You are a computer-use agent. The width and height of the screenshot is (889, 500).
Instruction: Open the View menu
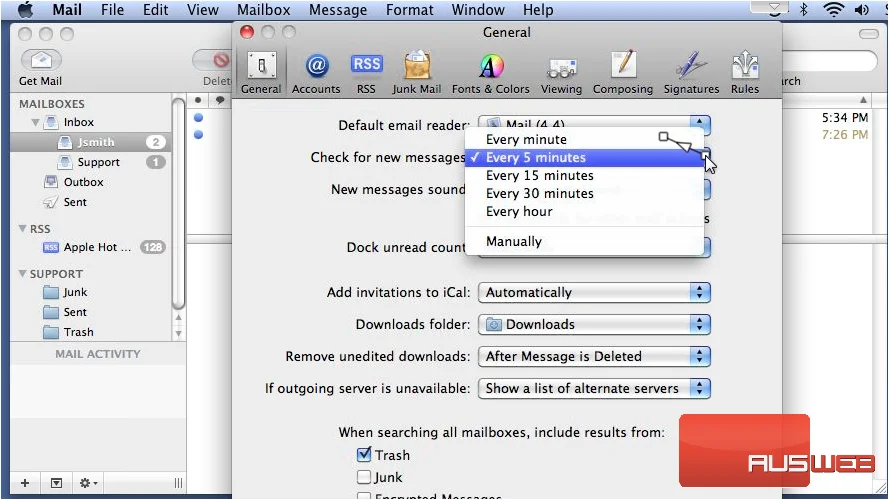(x=202, y=10)
